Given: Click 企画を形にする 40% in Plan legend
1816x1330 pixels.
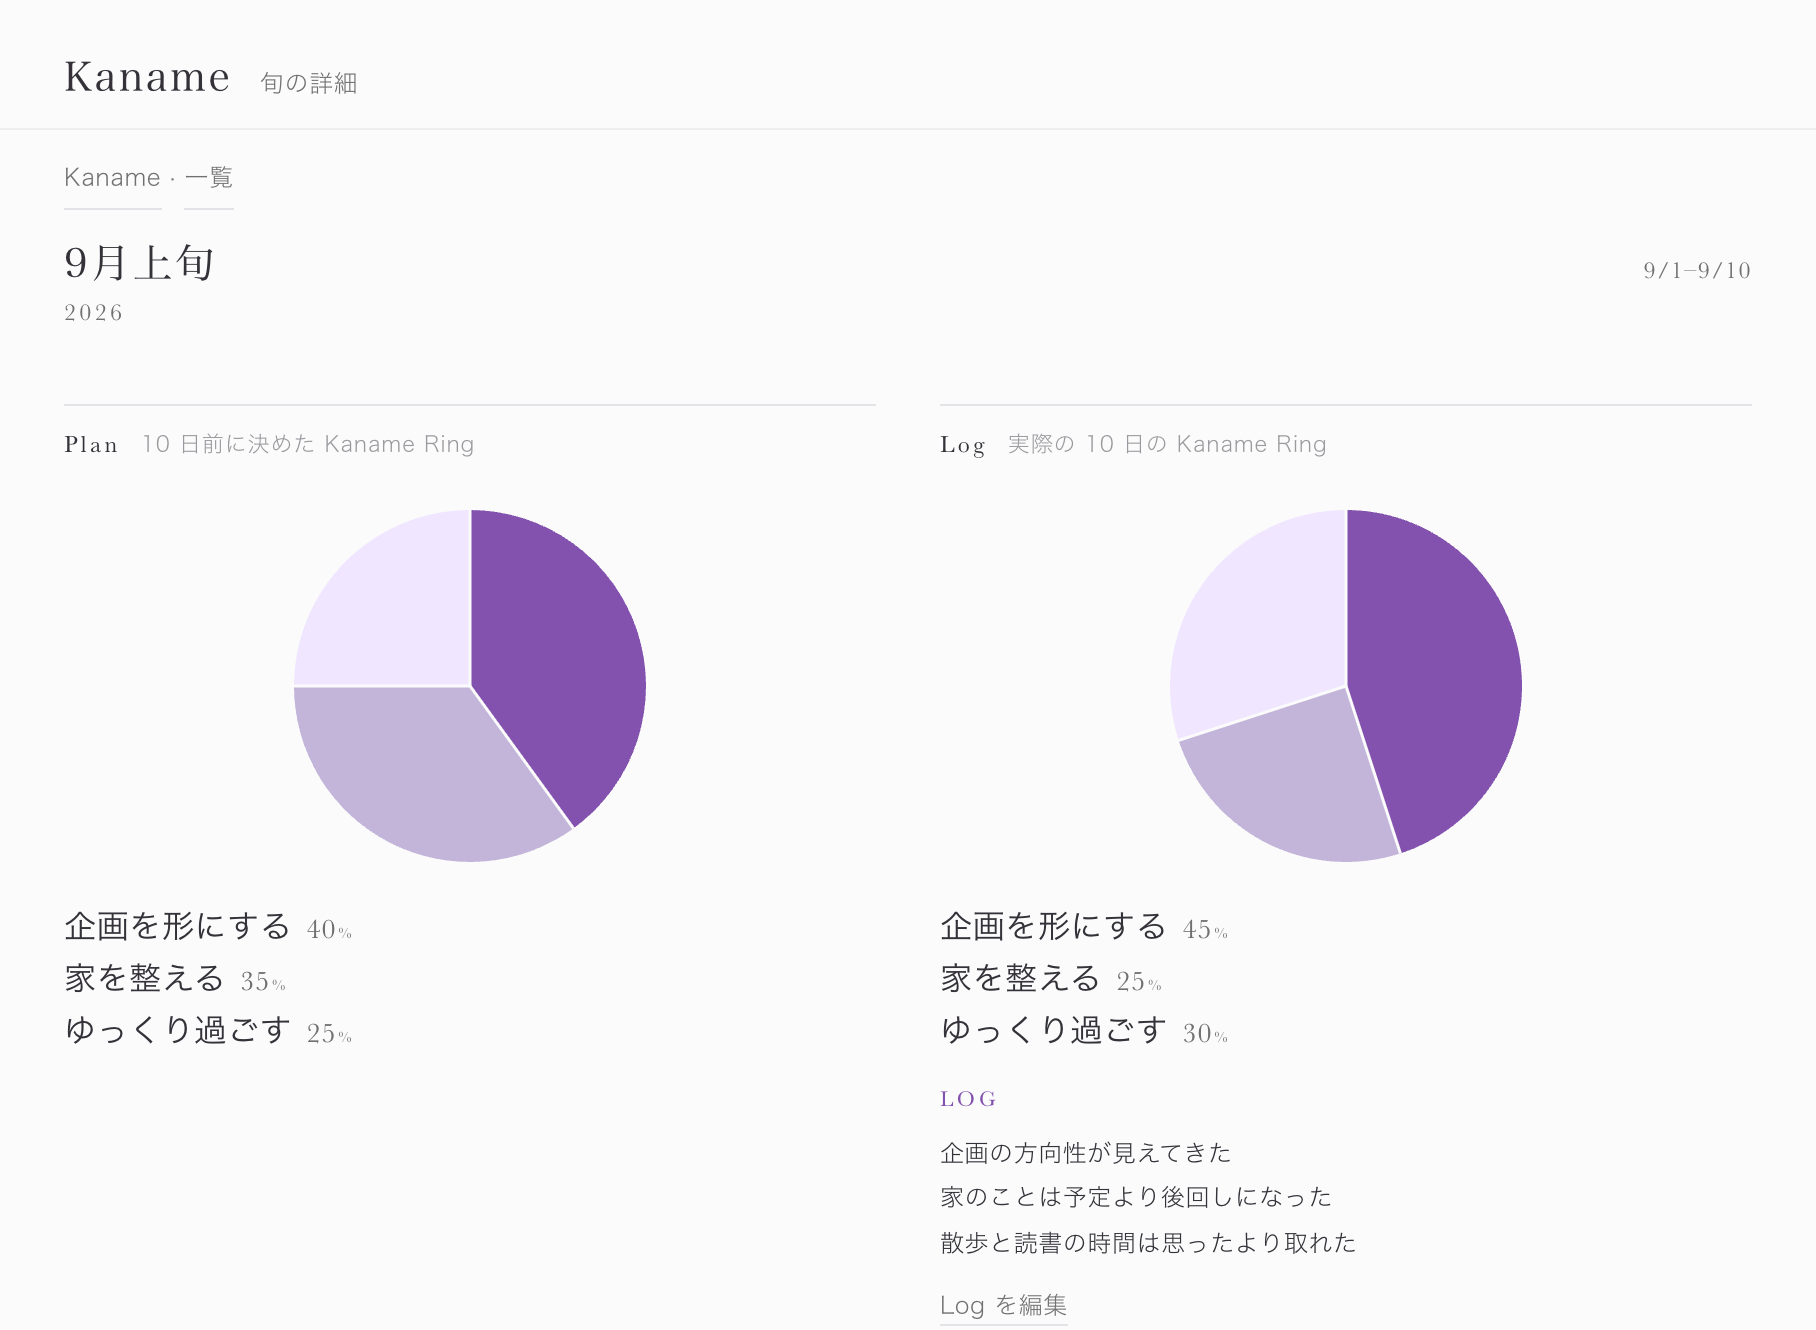Looking at the screenshot, I should coord(208,927).
